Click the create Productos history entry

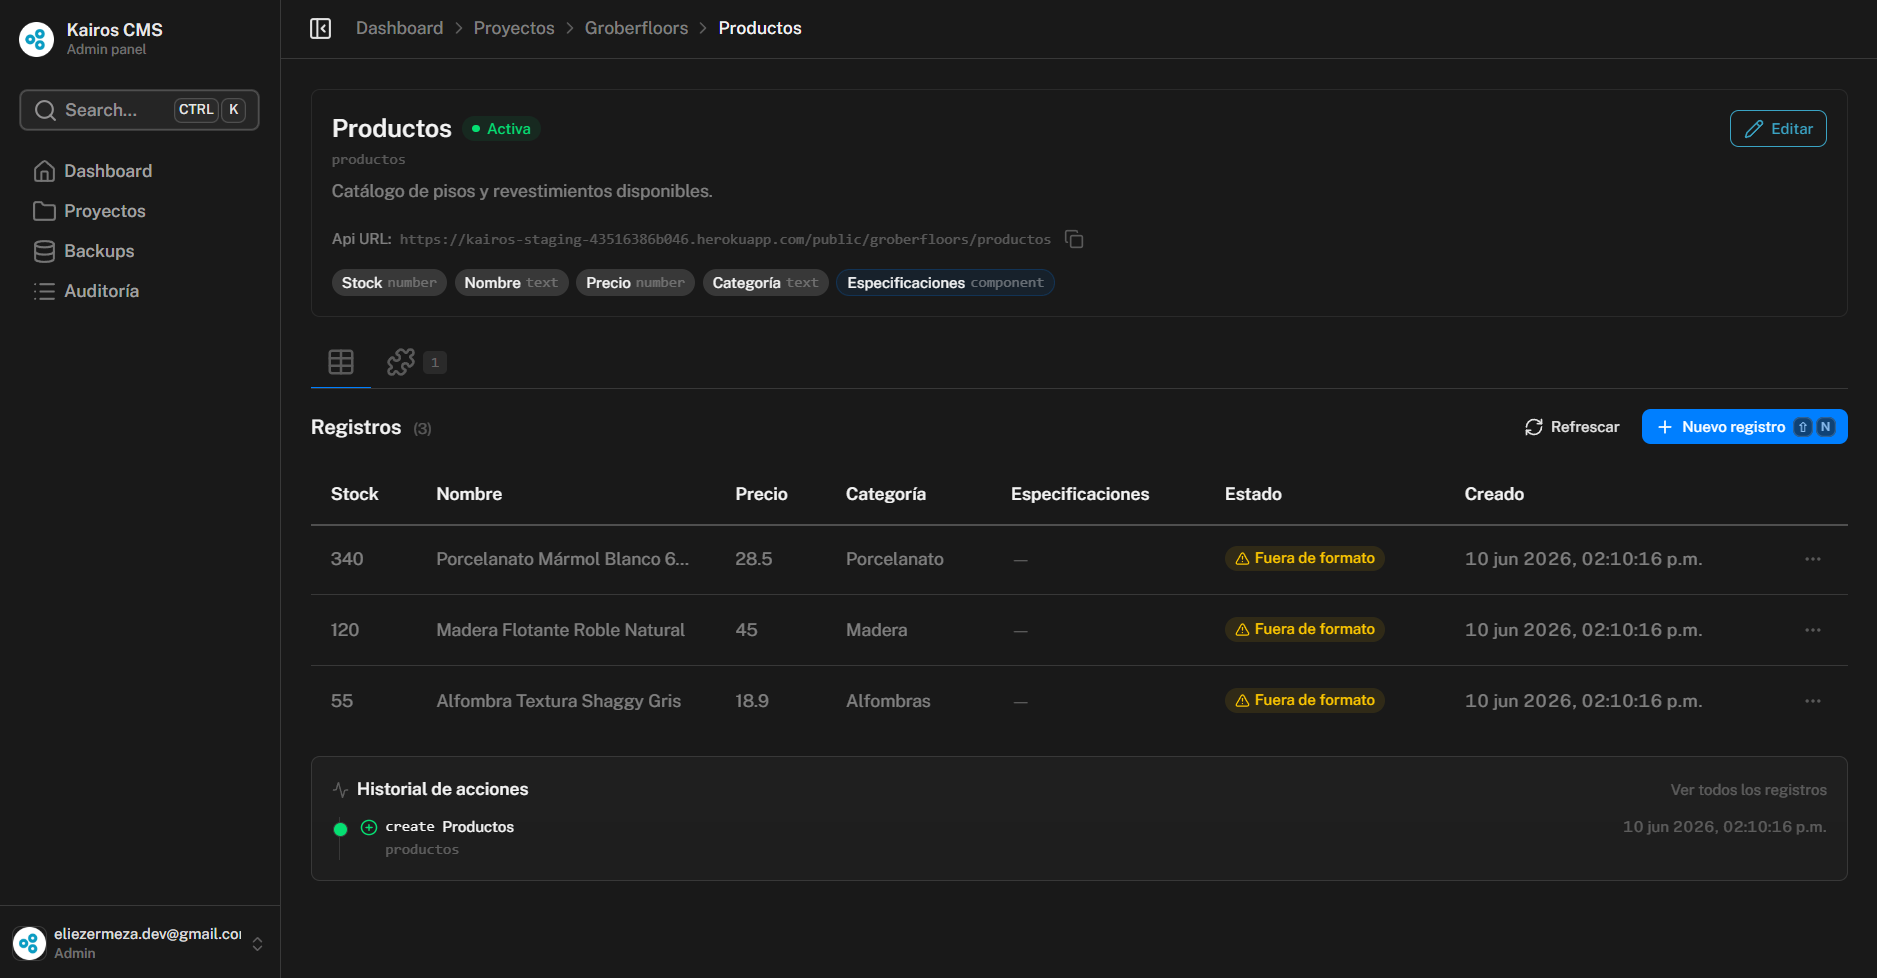click(449, 827)
